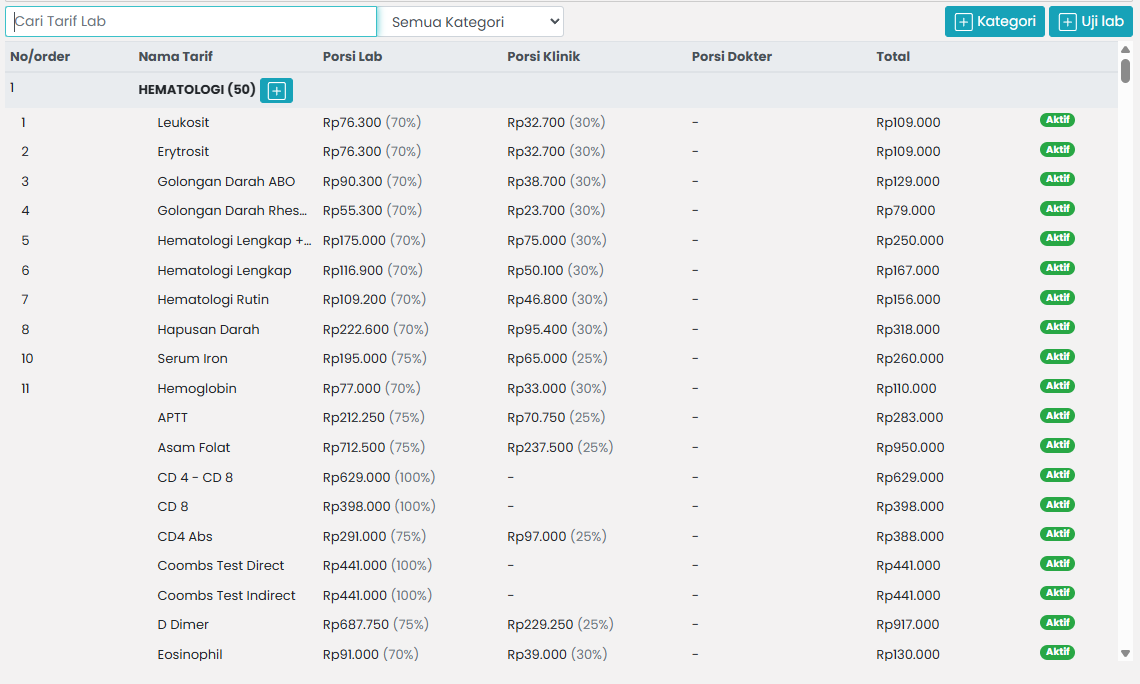
Task: Click the plus icon inside Kategori button
Action: 965,21
